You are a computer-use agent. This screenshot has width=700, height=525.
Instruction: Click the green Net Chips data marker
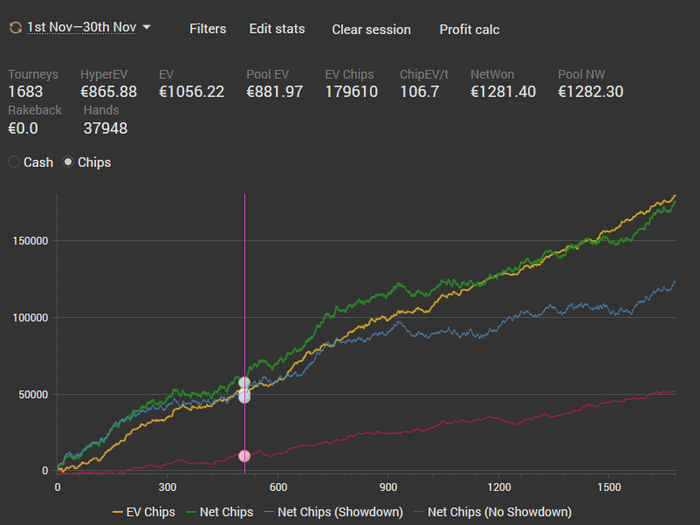244,383
